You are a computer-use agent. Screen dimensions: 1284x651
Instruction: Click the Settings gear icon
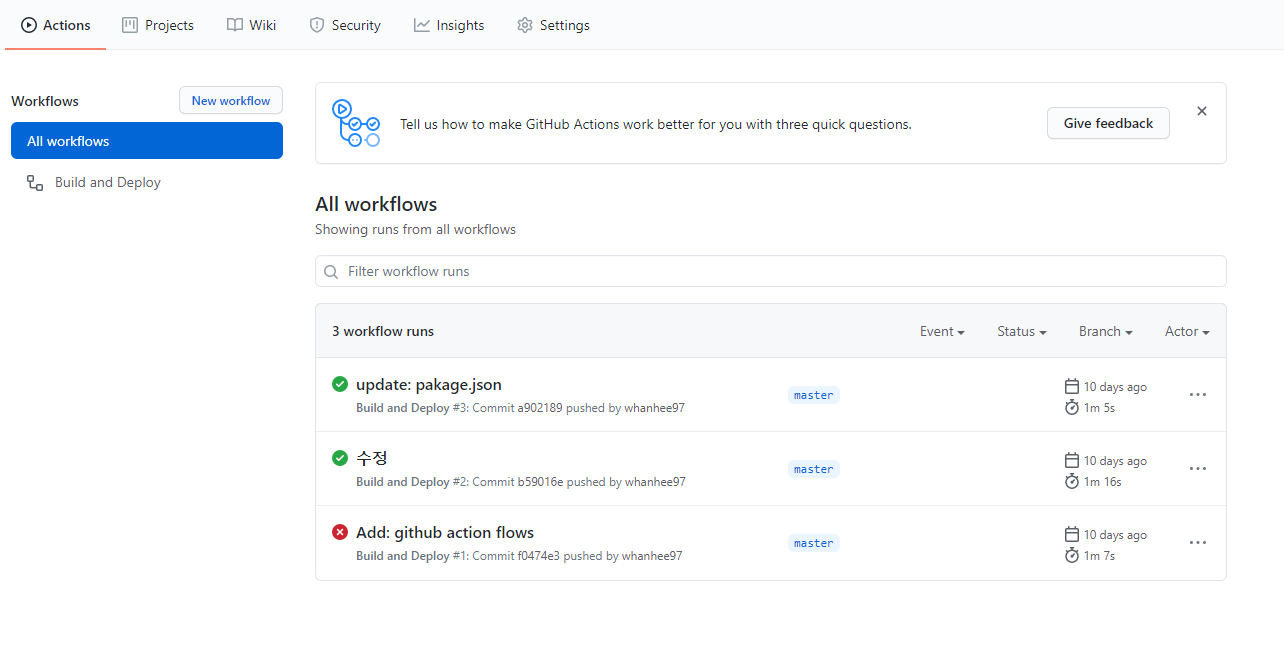tap(525, 25)
